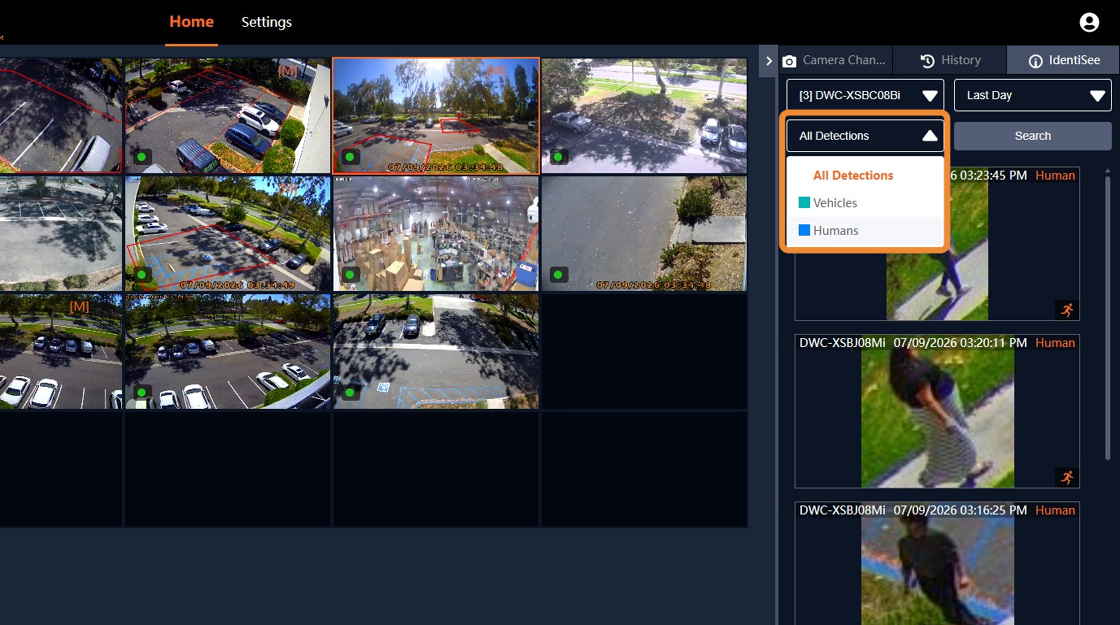Click running-person icon on 03:23:45 PM detection
The image size is (1120, 625).
coord(1066,310)
